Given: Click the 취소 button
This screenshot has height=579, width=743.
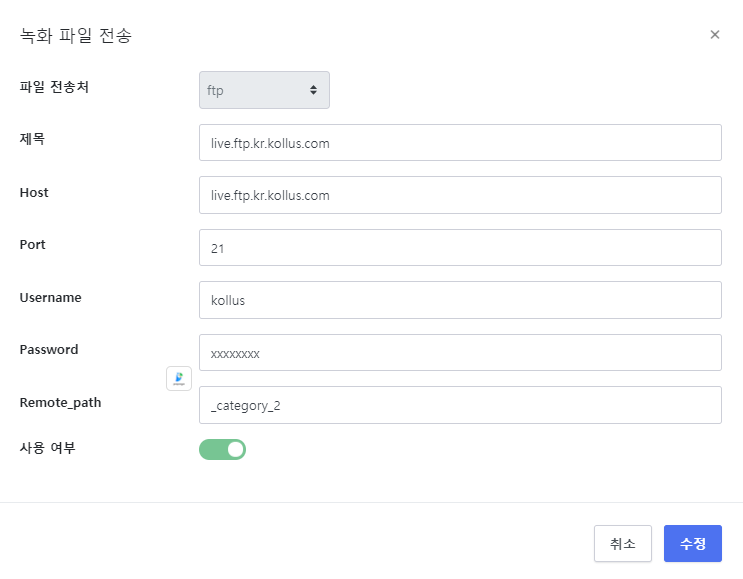Looking at the screenshot, I should [622, 544].
